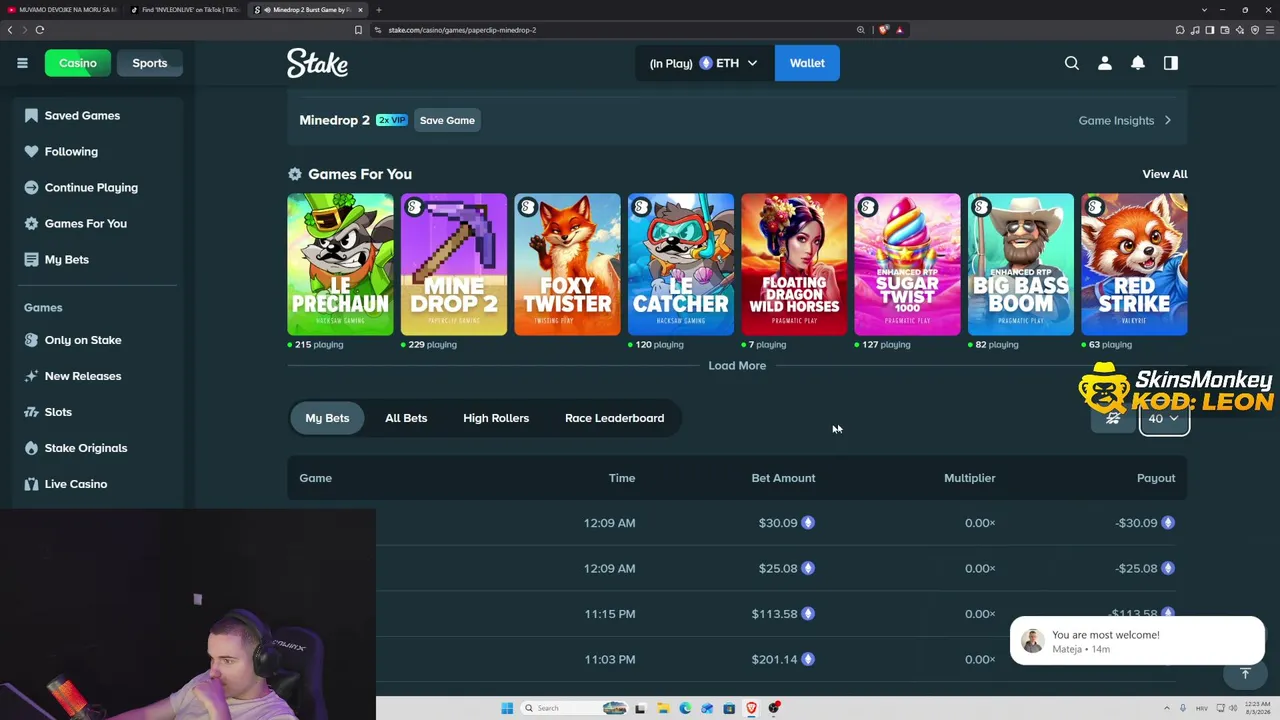Open the Task View taskbar icon
The width and height of the screenshot is (1280, 720).
(640, 708)
